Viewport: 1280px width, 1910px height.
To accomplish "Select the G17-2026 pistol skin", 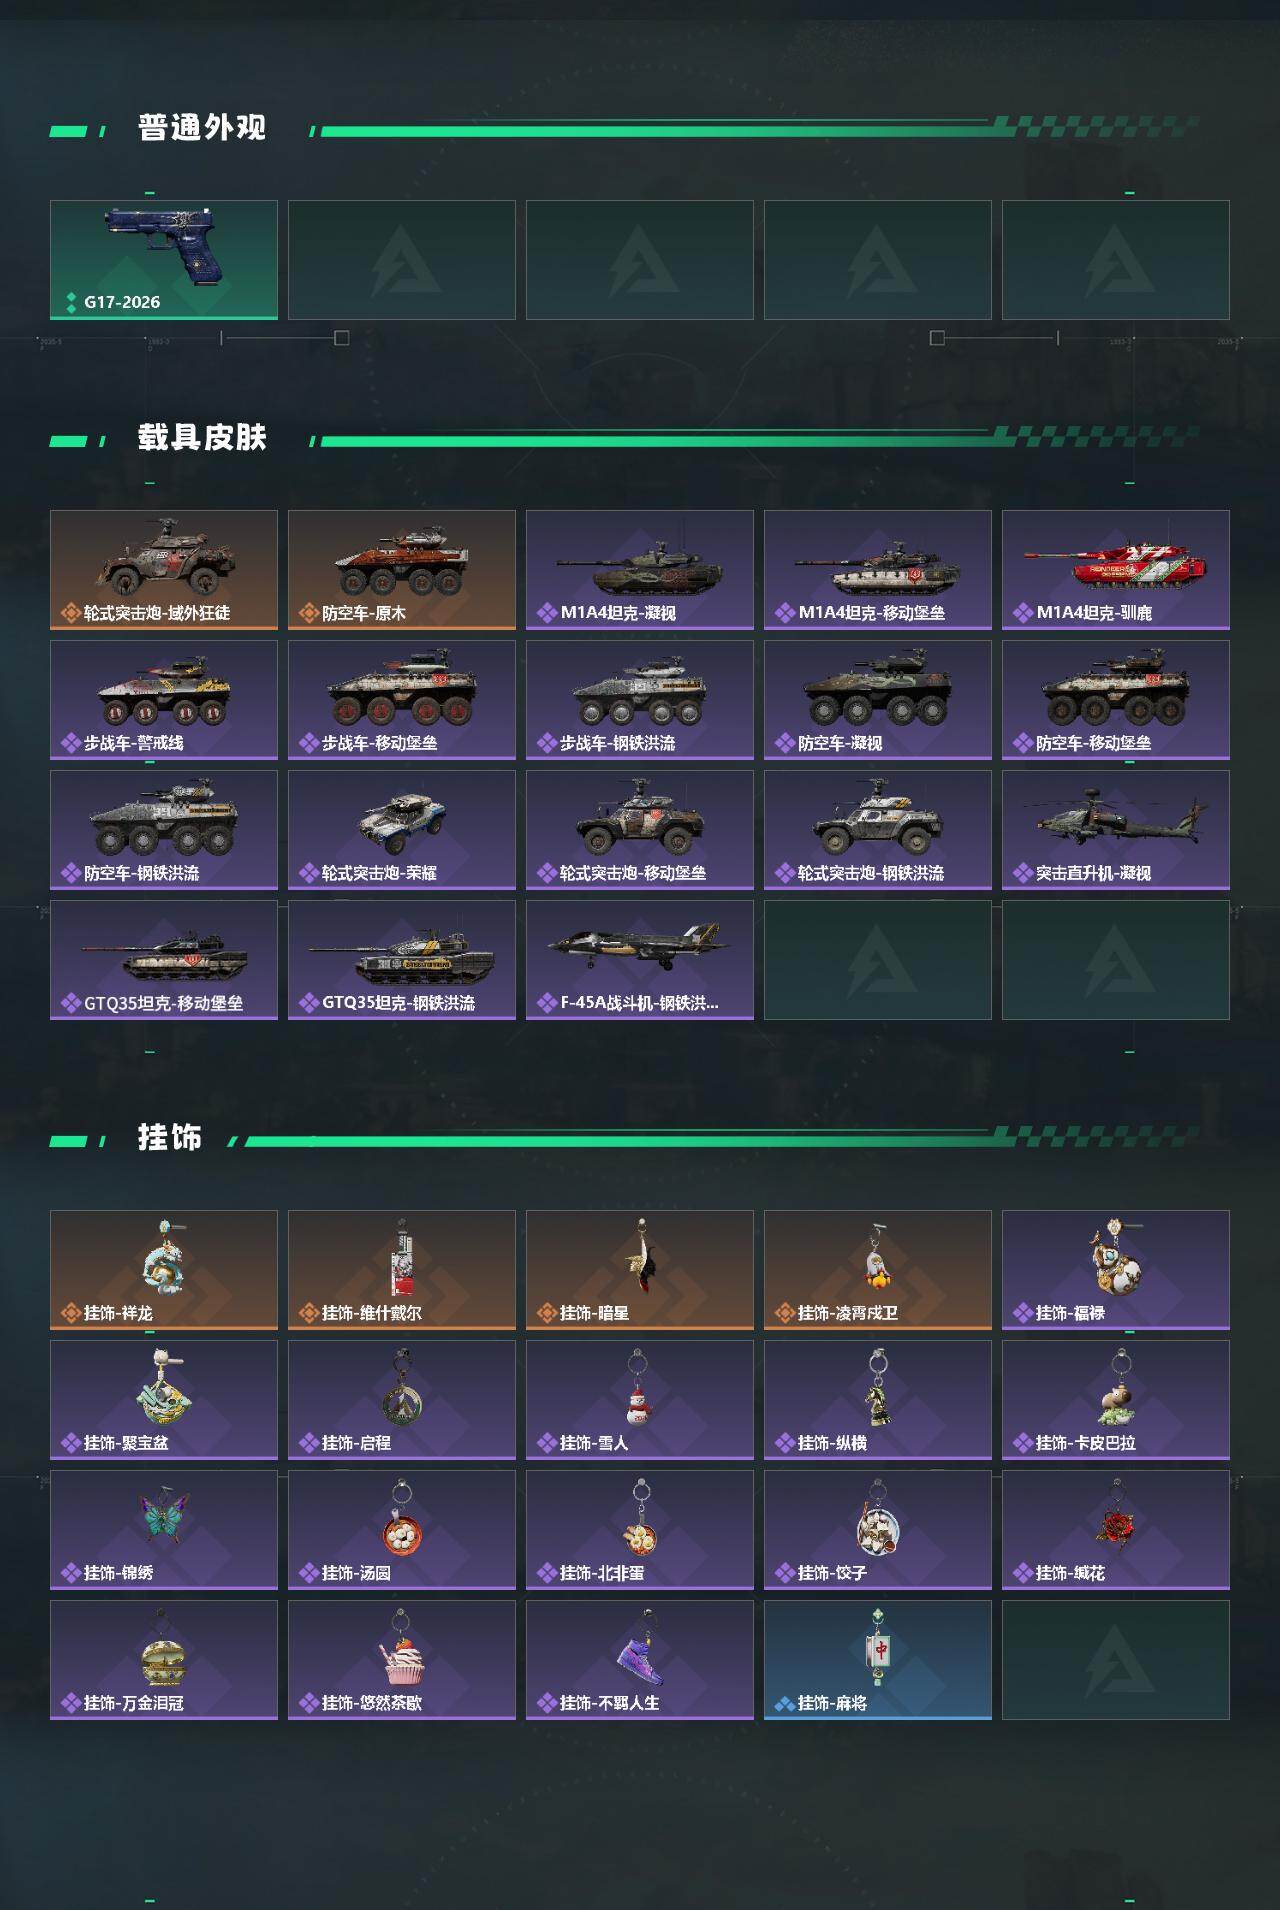I will pyautogui.click(x=164, y=260).
